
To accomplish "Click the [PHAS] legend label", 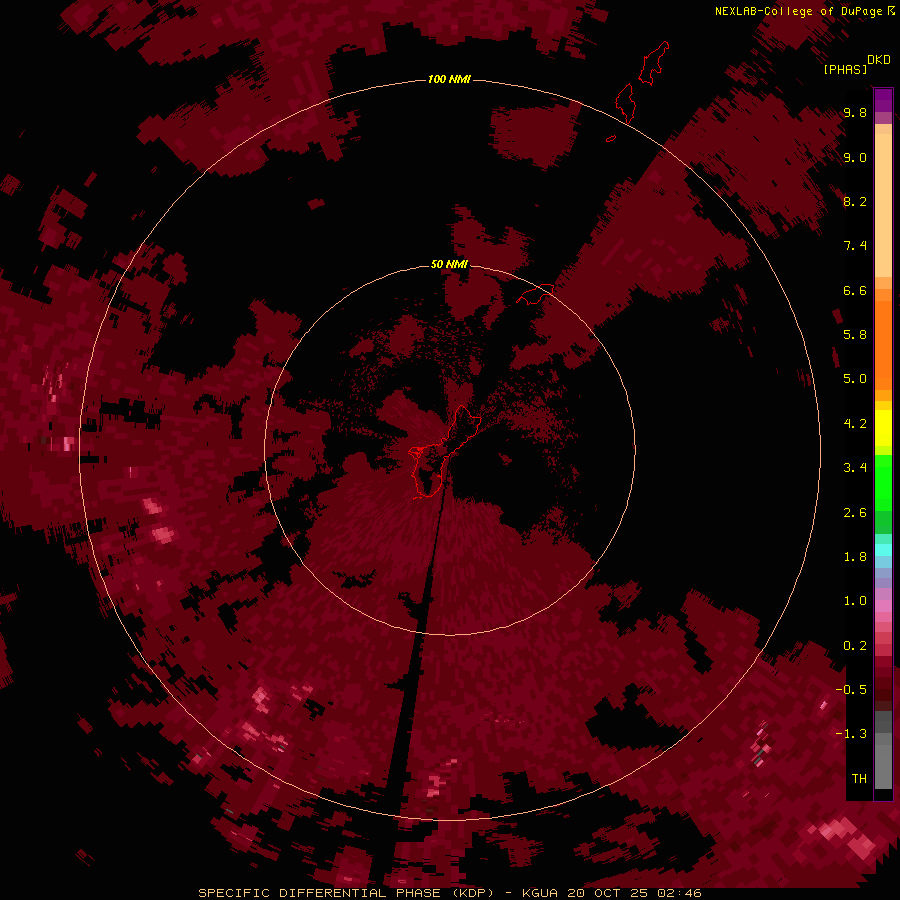I will (845, 70).
